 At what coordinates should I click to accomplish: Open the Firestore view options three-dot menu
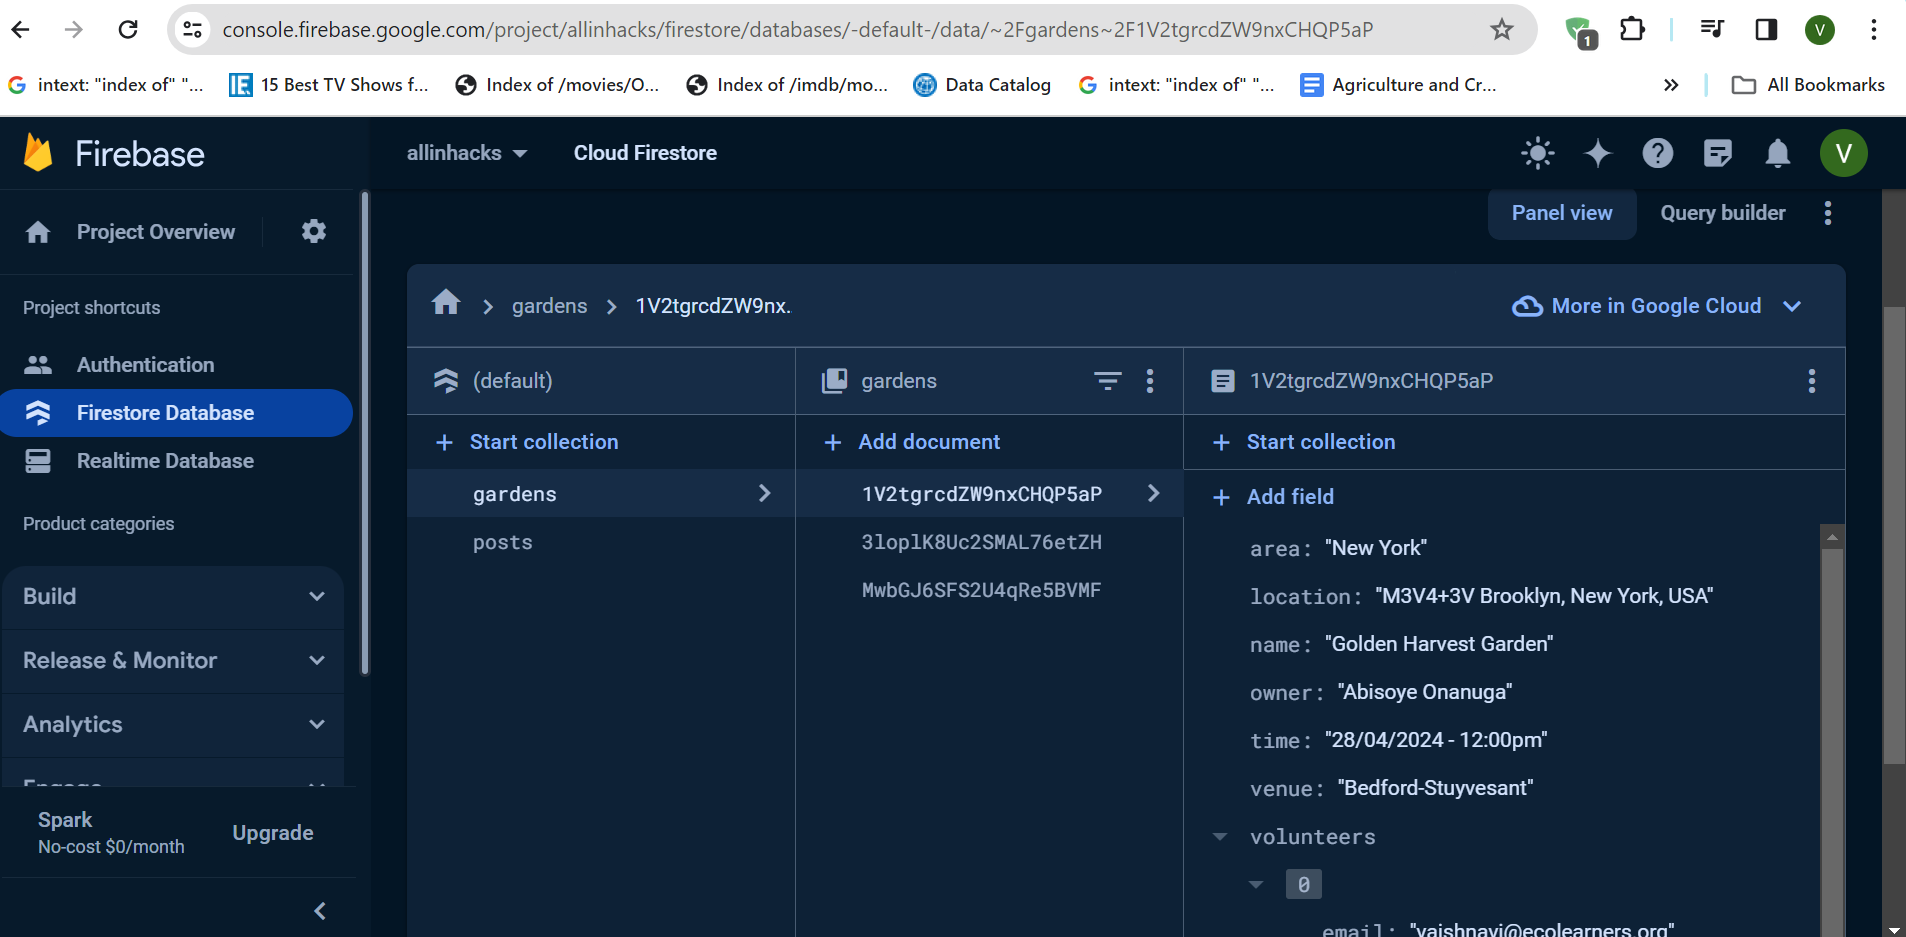click(1828, 213)
